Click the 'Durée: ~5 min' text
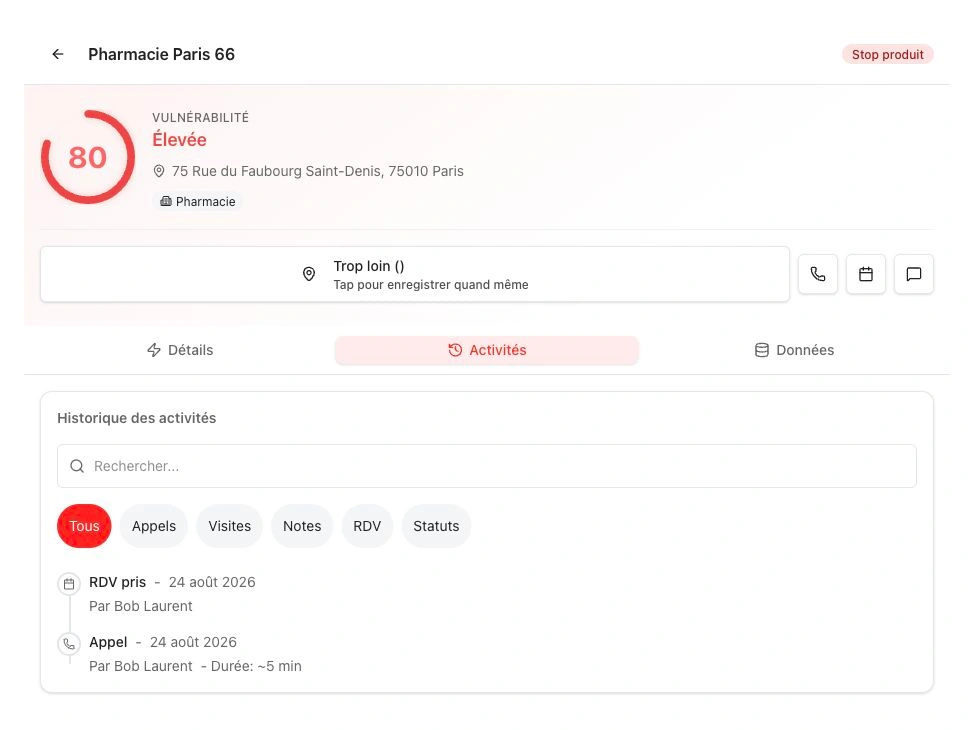Screen dimensions: 974x730 [256, 666]
